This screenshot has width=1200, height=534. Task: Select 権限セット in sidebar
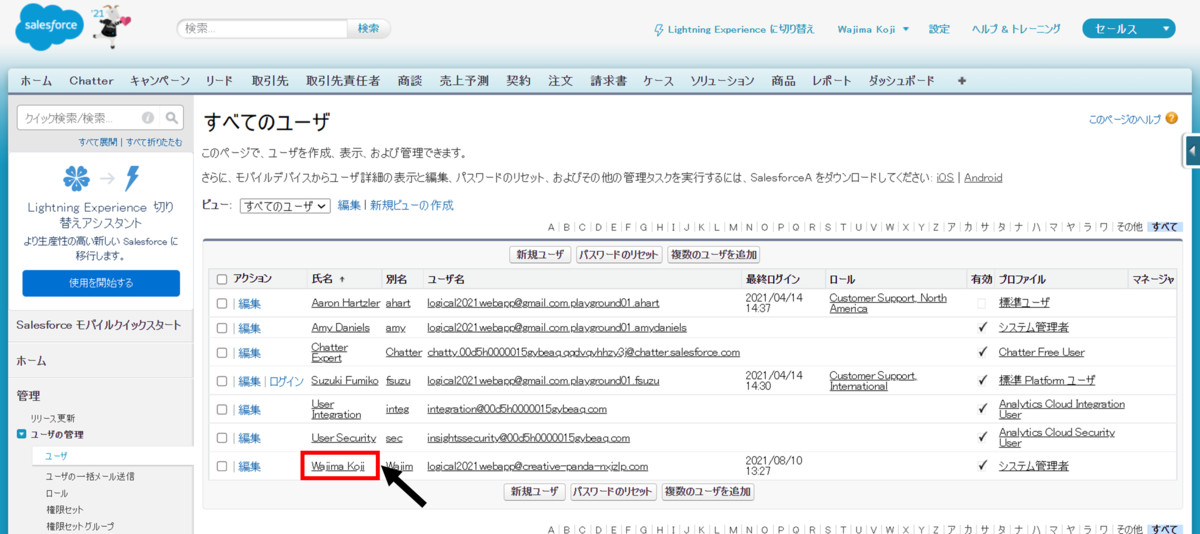pos(65,510)
